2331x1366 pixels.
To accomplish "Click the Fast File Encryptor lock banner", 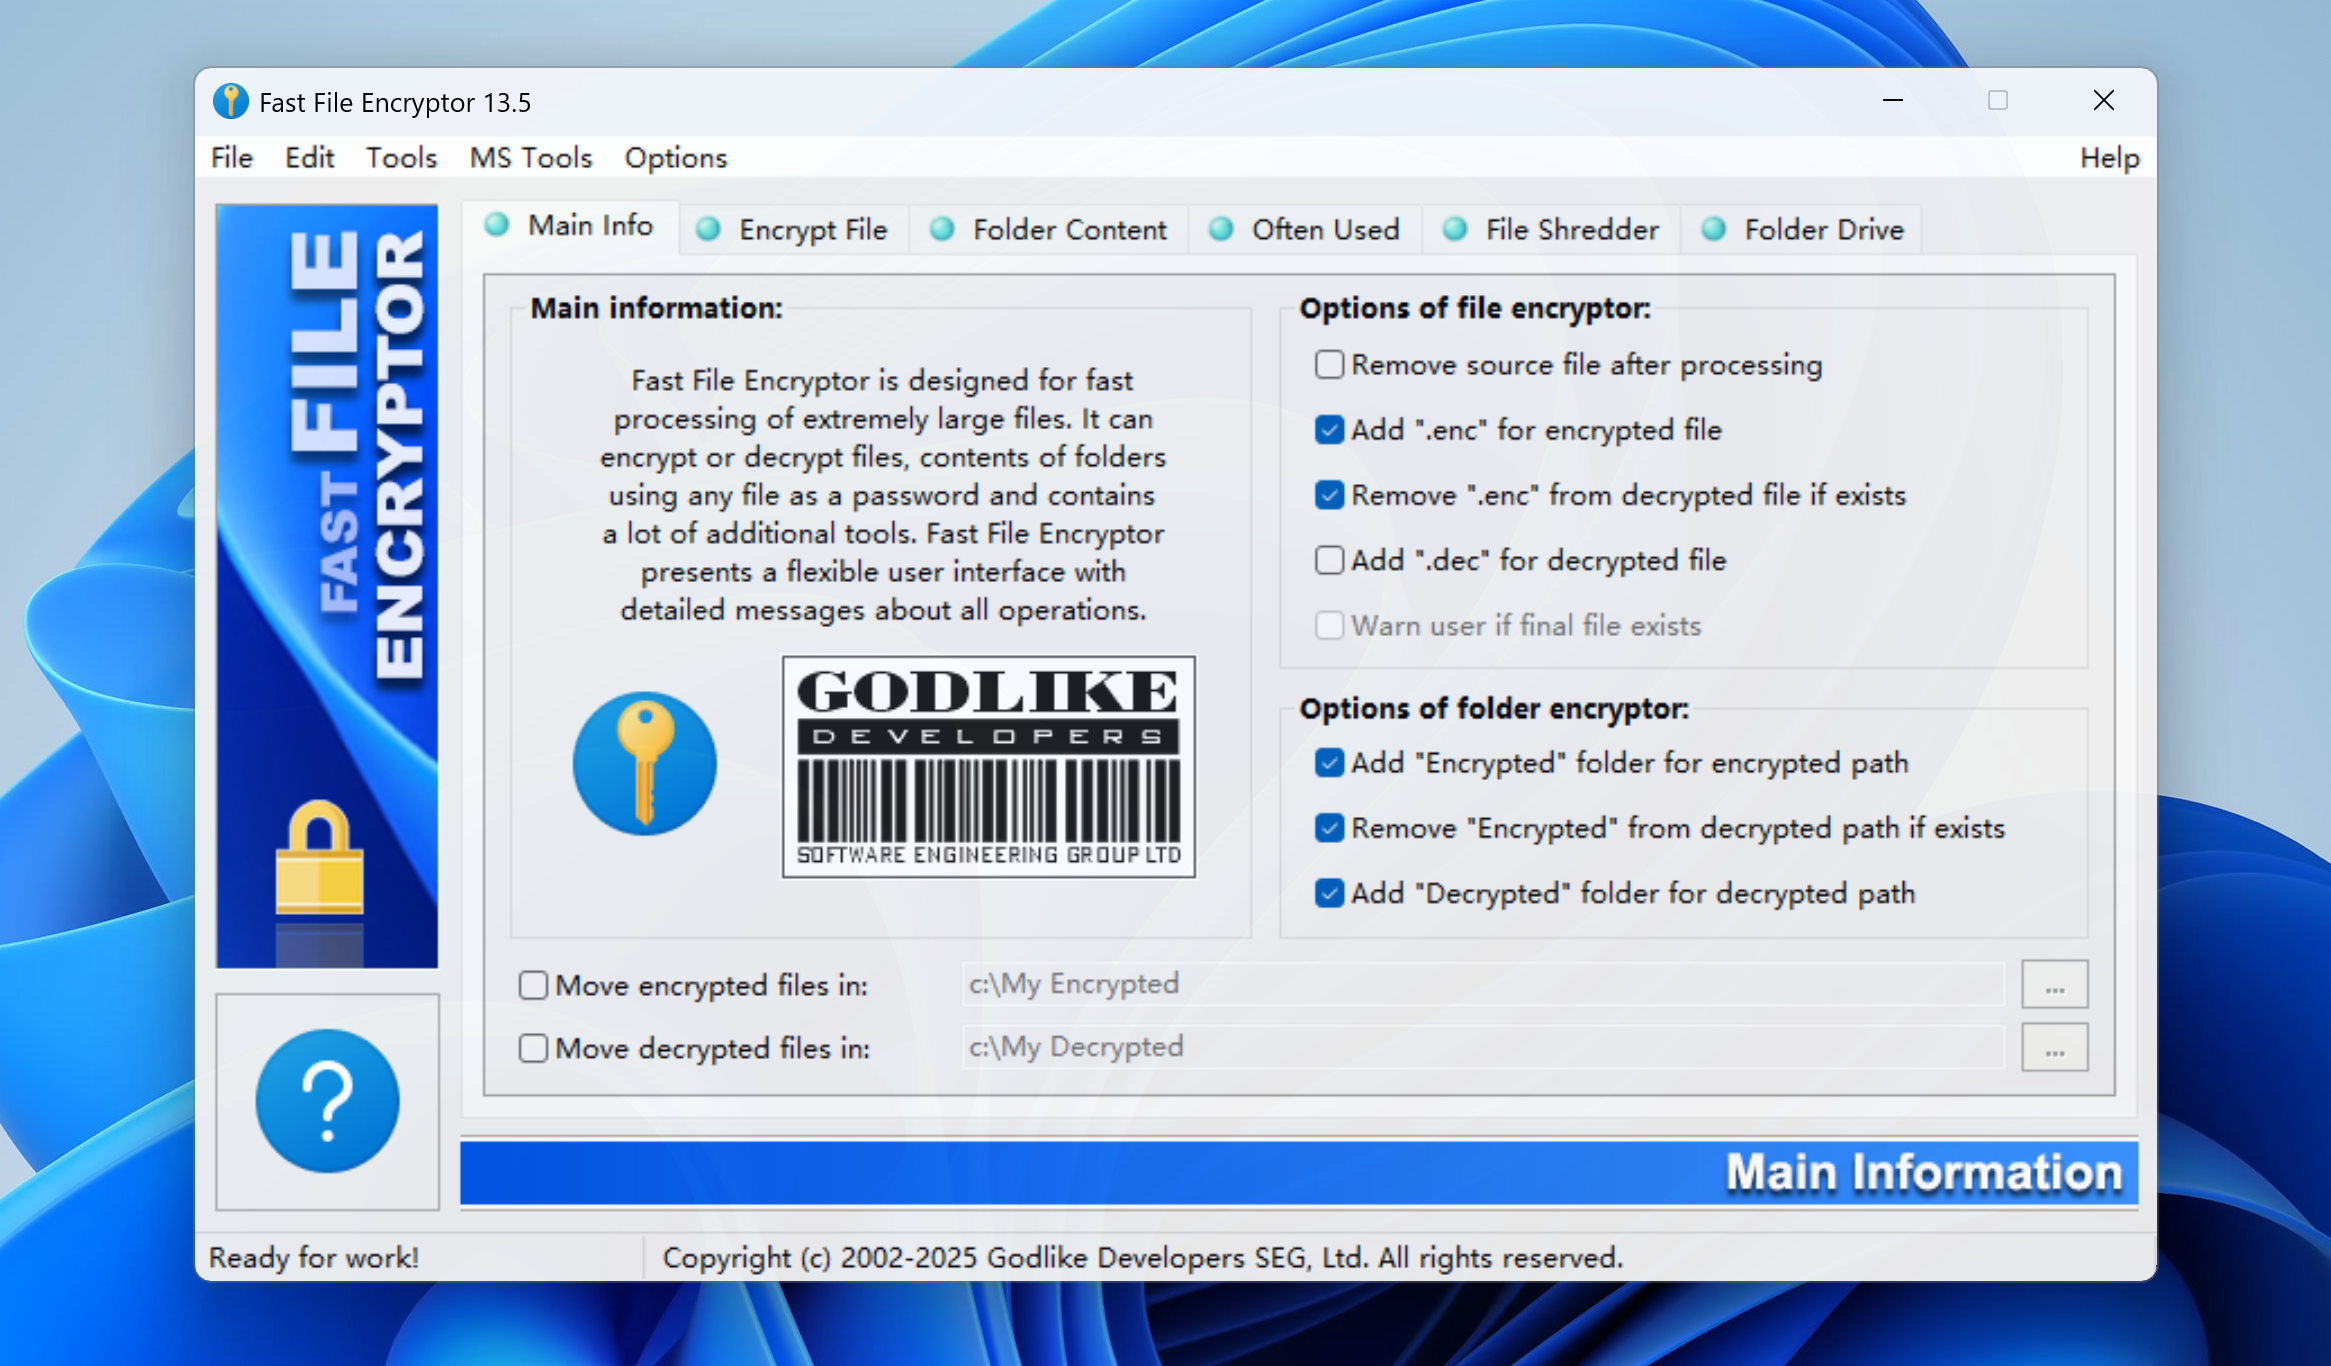I will [327, 586].
